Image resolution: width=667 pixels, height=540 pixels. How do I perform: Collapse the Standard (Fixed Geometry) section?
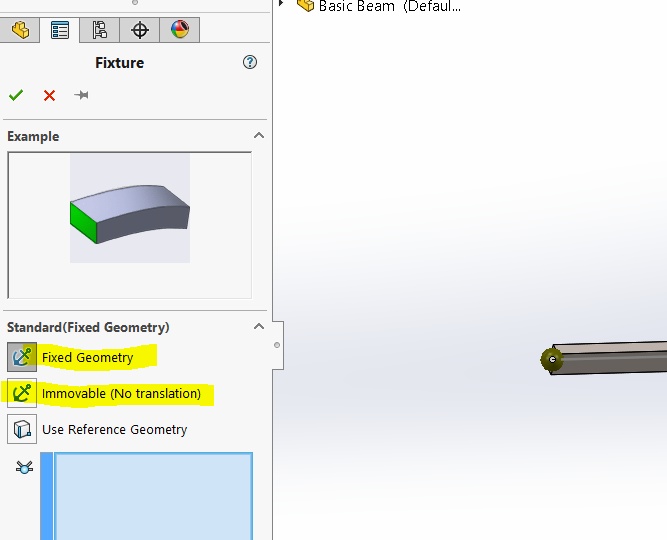coord(259,326)
